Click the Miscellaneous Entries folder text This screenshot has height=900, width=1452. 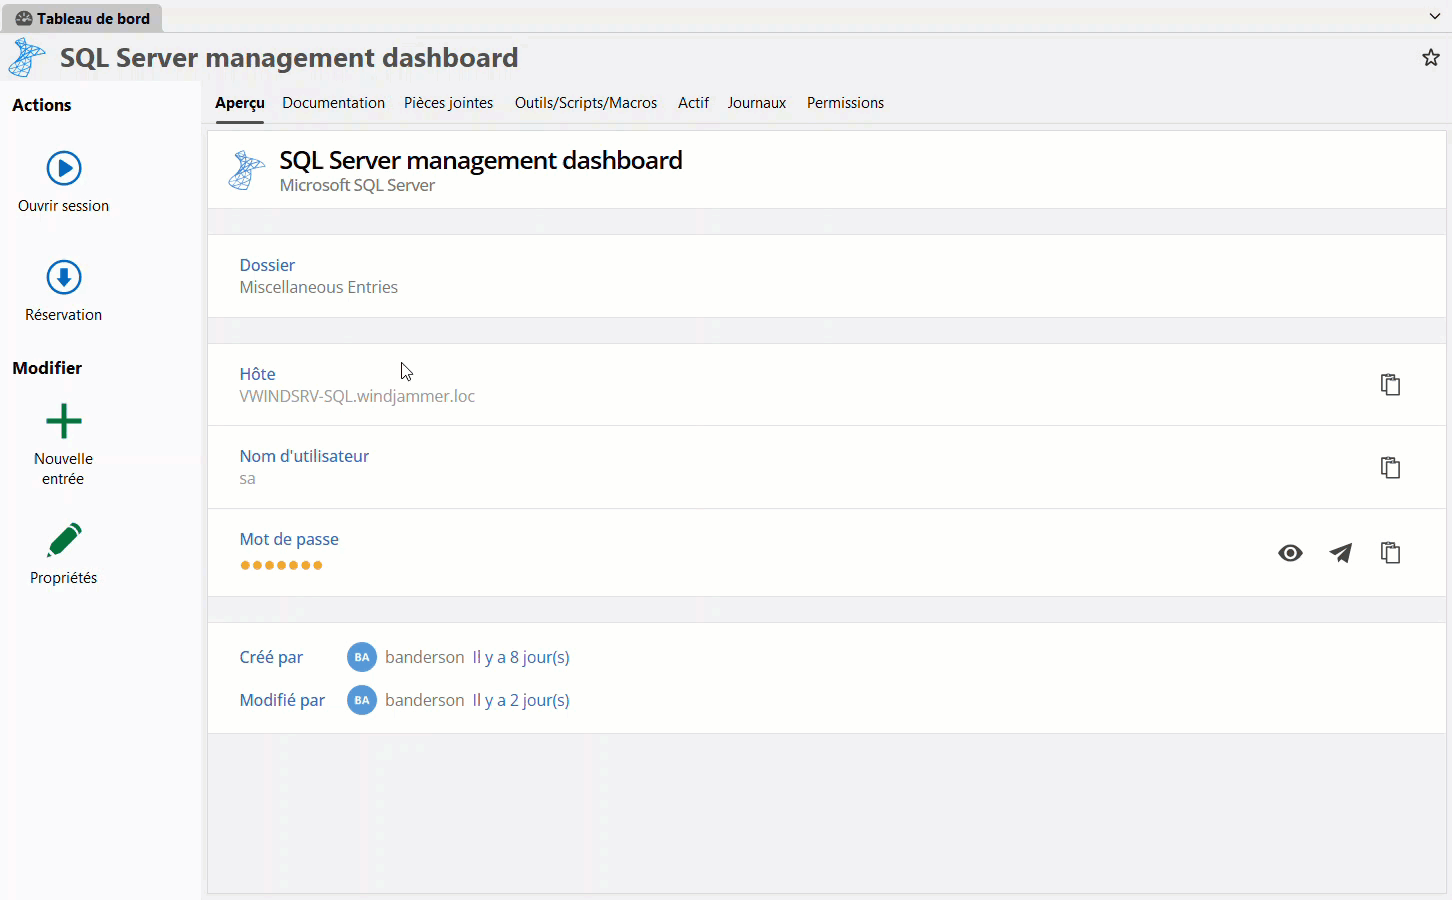[319, 287]
